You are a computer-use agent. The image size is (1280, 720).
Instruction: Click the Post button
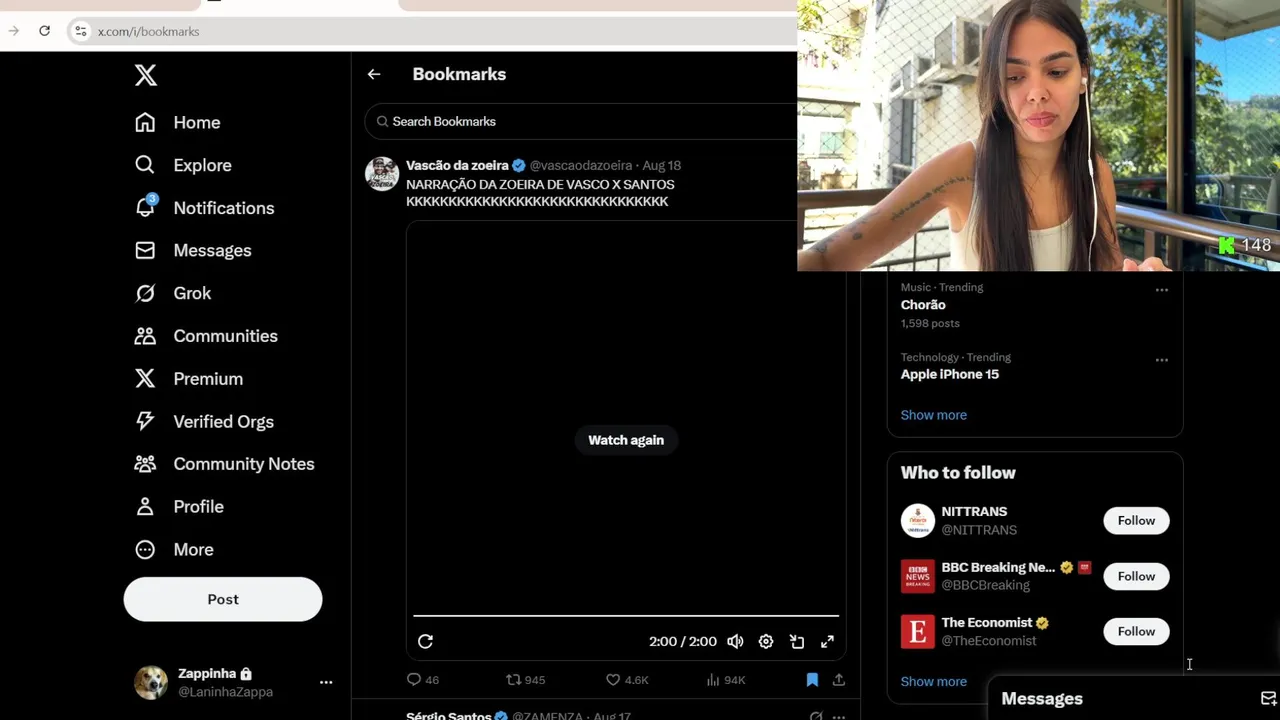[x=223, y=599]
